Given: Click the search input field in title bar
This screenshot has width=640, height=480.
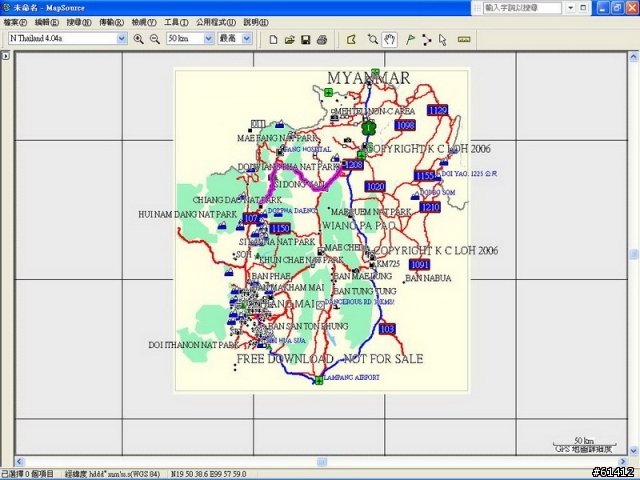Looking at the screenshot, I should click(522, 8).
